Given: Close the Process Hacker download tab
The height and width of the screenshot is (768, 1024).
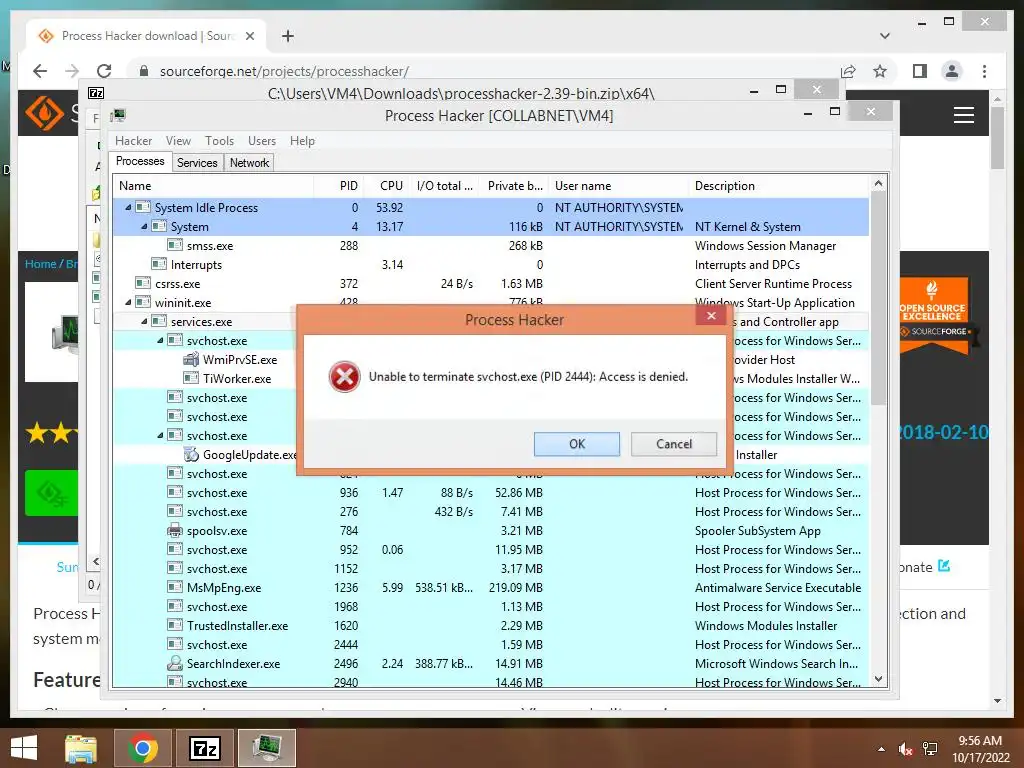Looking at the screenshot, I should [249, 36].
